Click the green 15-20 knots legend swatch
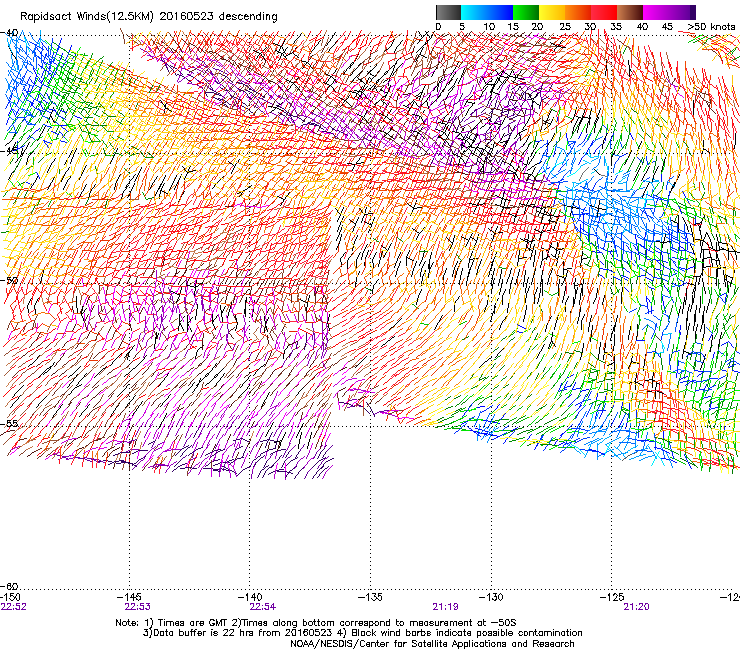The width and height of the screenshot is (740, 650). tap(526, 12)
